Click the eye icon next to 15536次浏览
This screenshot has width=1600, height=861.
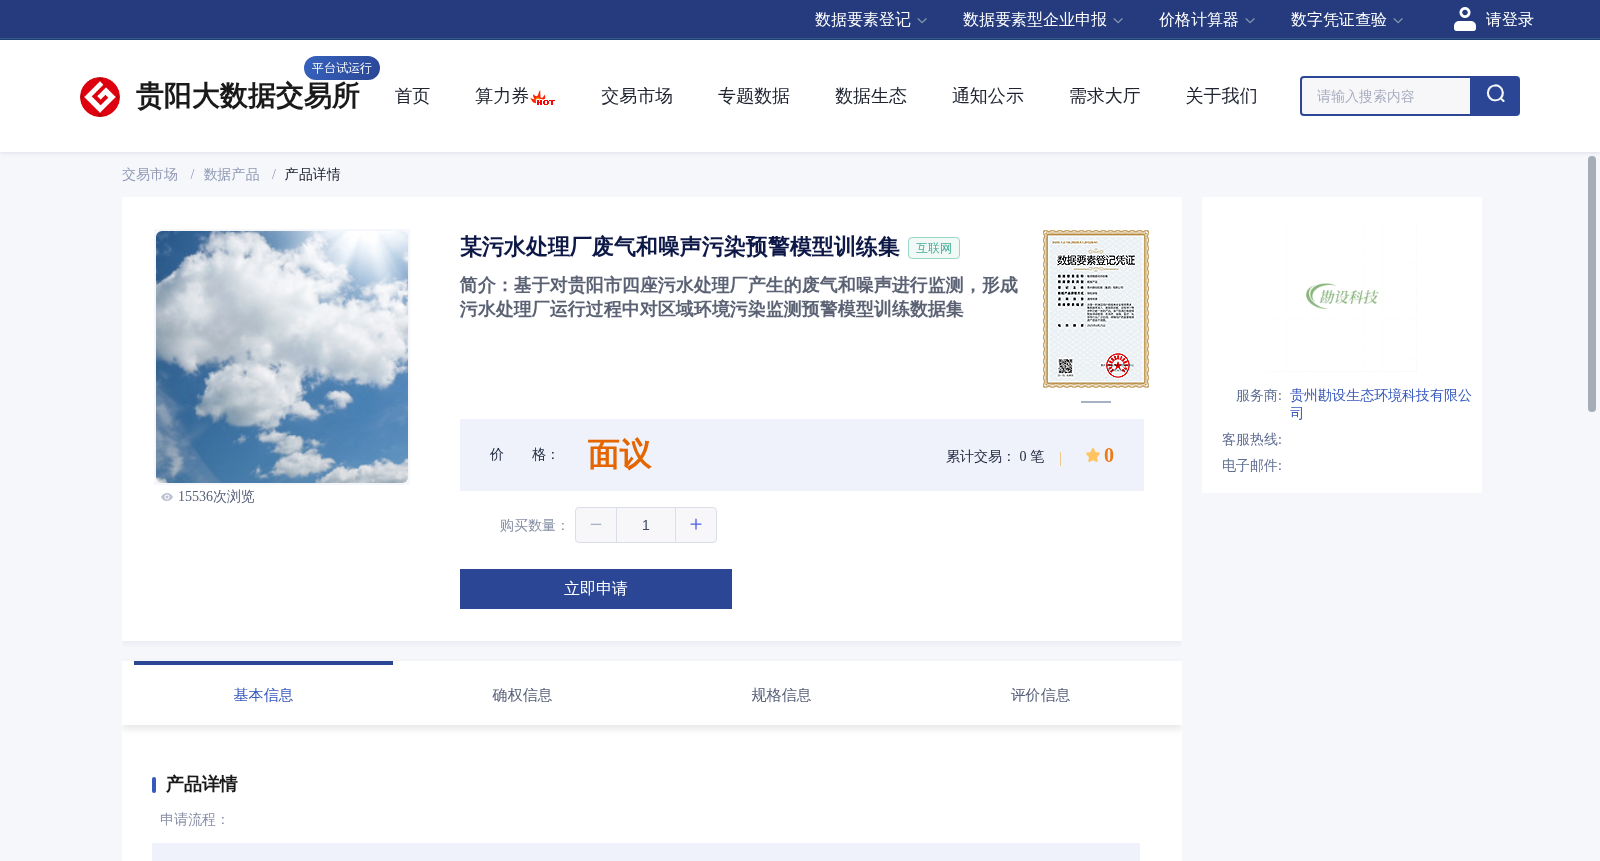point(167,497)
